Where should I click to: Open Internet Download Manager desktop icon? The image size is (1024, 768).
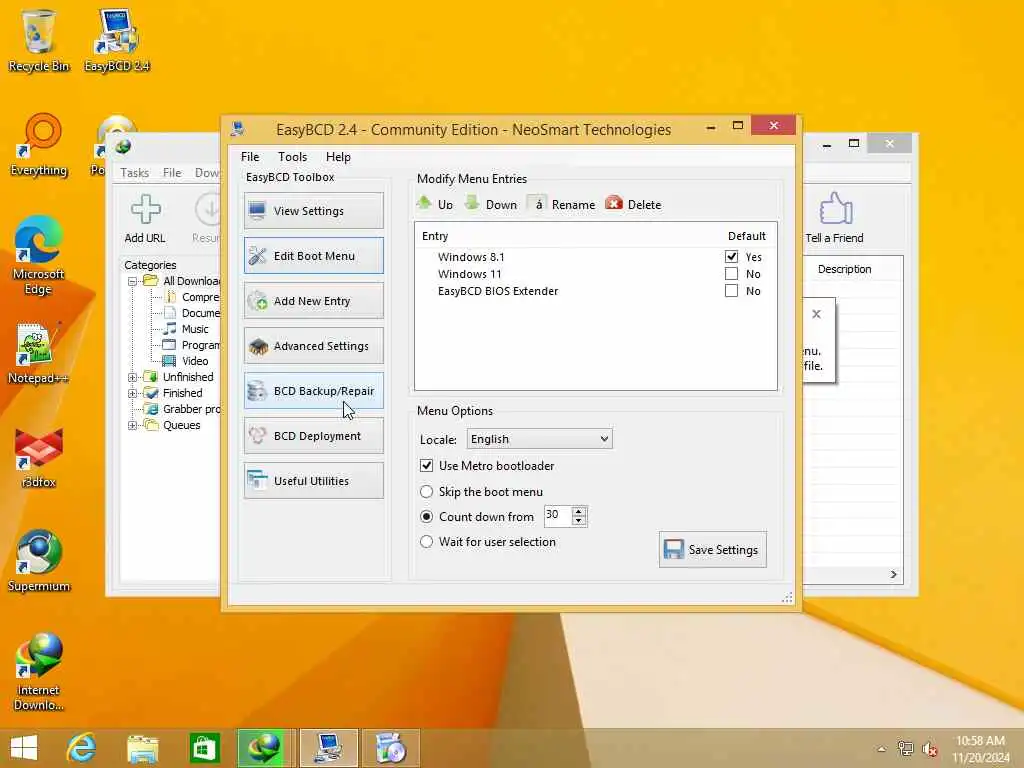click(39, 672)
